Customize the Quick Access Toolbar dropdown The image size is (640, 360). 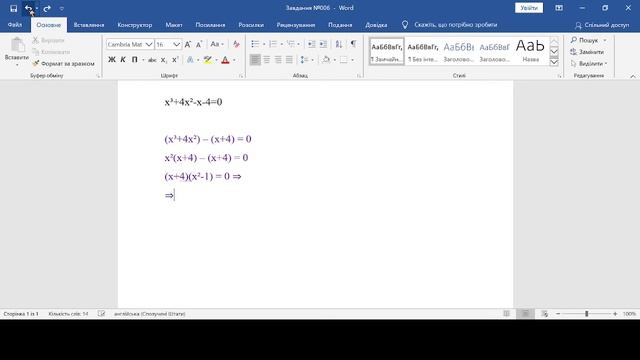coord(62,8)
